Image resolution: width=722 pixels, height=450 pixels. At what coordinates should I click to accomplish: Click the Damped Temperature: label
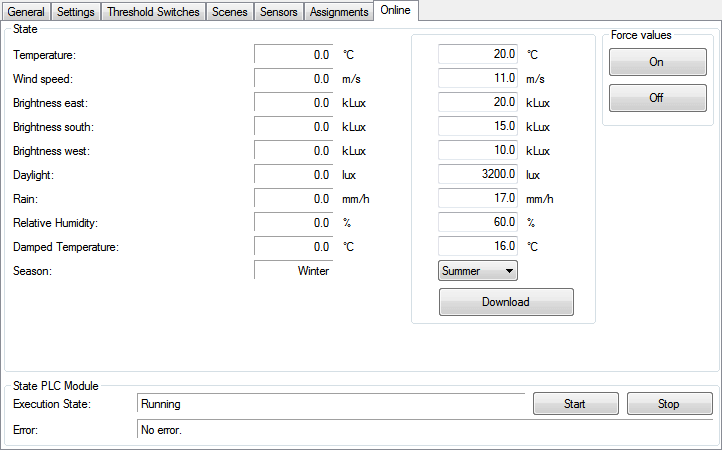click(66, 247)
